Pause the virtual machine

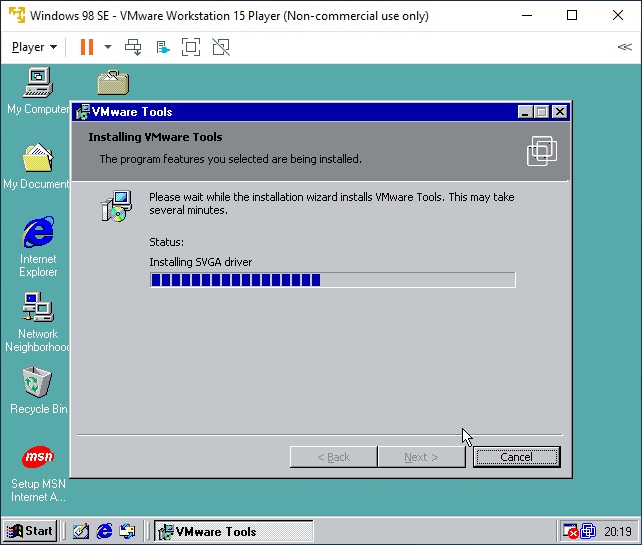coord(87,47)
